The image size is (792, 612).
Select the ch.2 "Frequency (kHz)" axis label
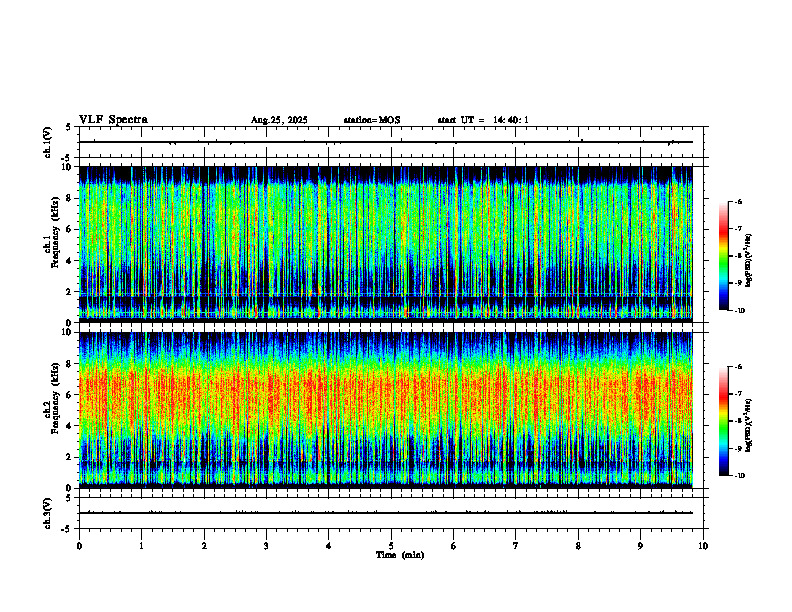click(x=55, y=398)
